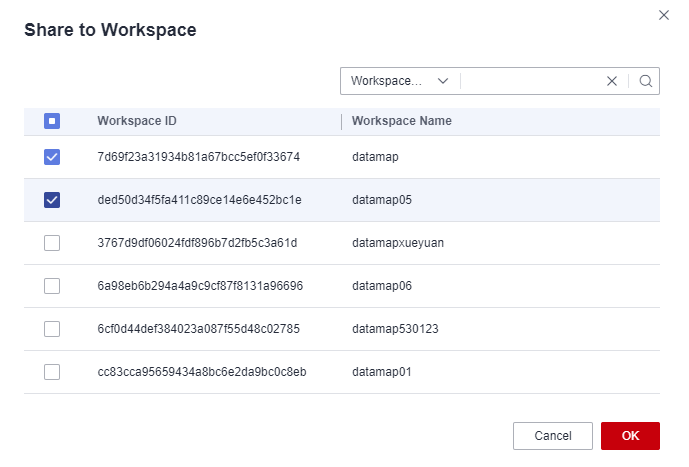Open the Workspace filter dropdown

pyautogui.click(x=399, y=81)
